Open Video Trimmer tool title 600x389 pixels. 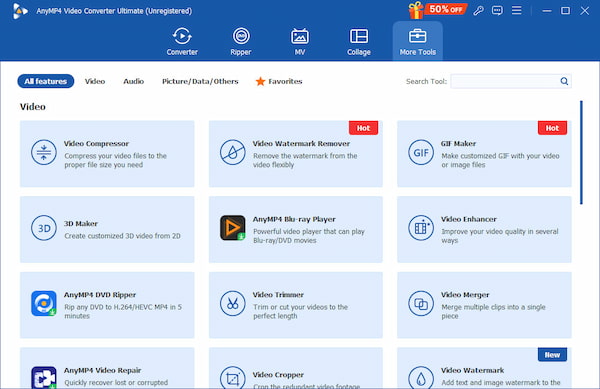(x=278, y=295)
